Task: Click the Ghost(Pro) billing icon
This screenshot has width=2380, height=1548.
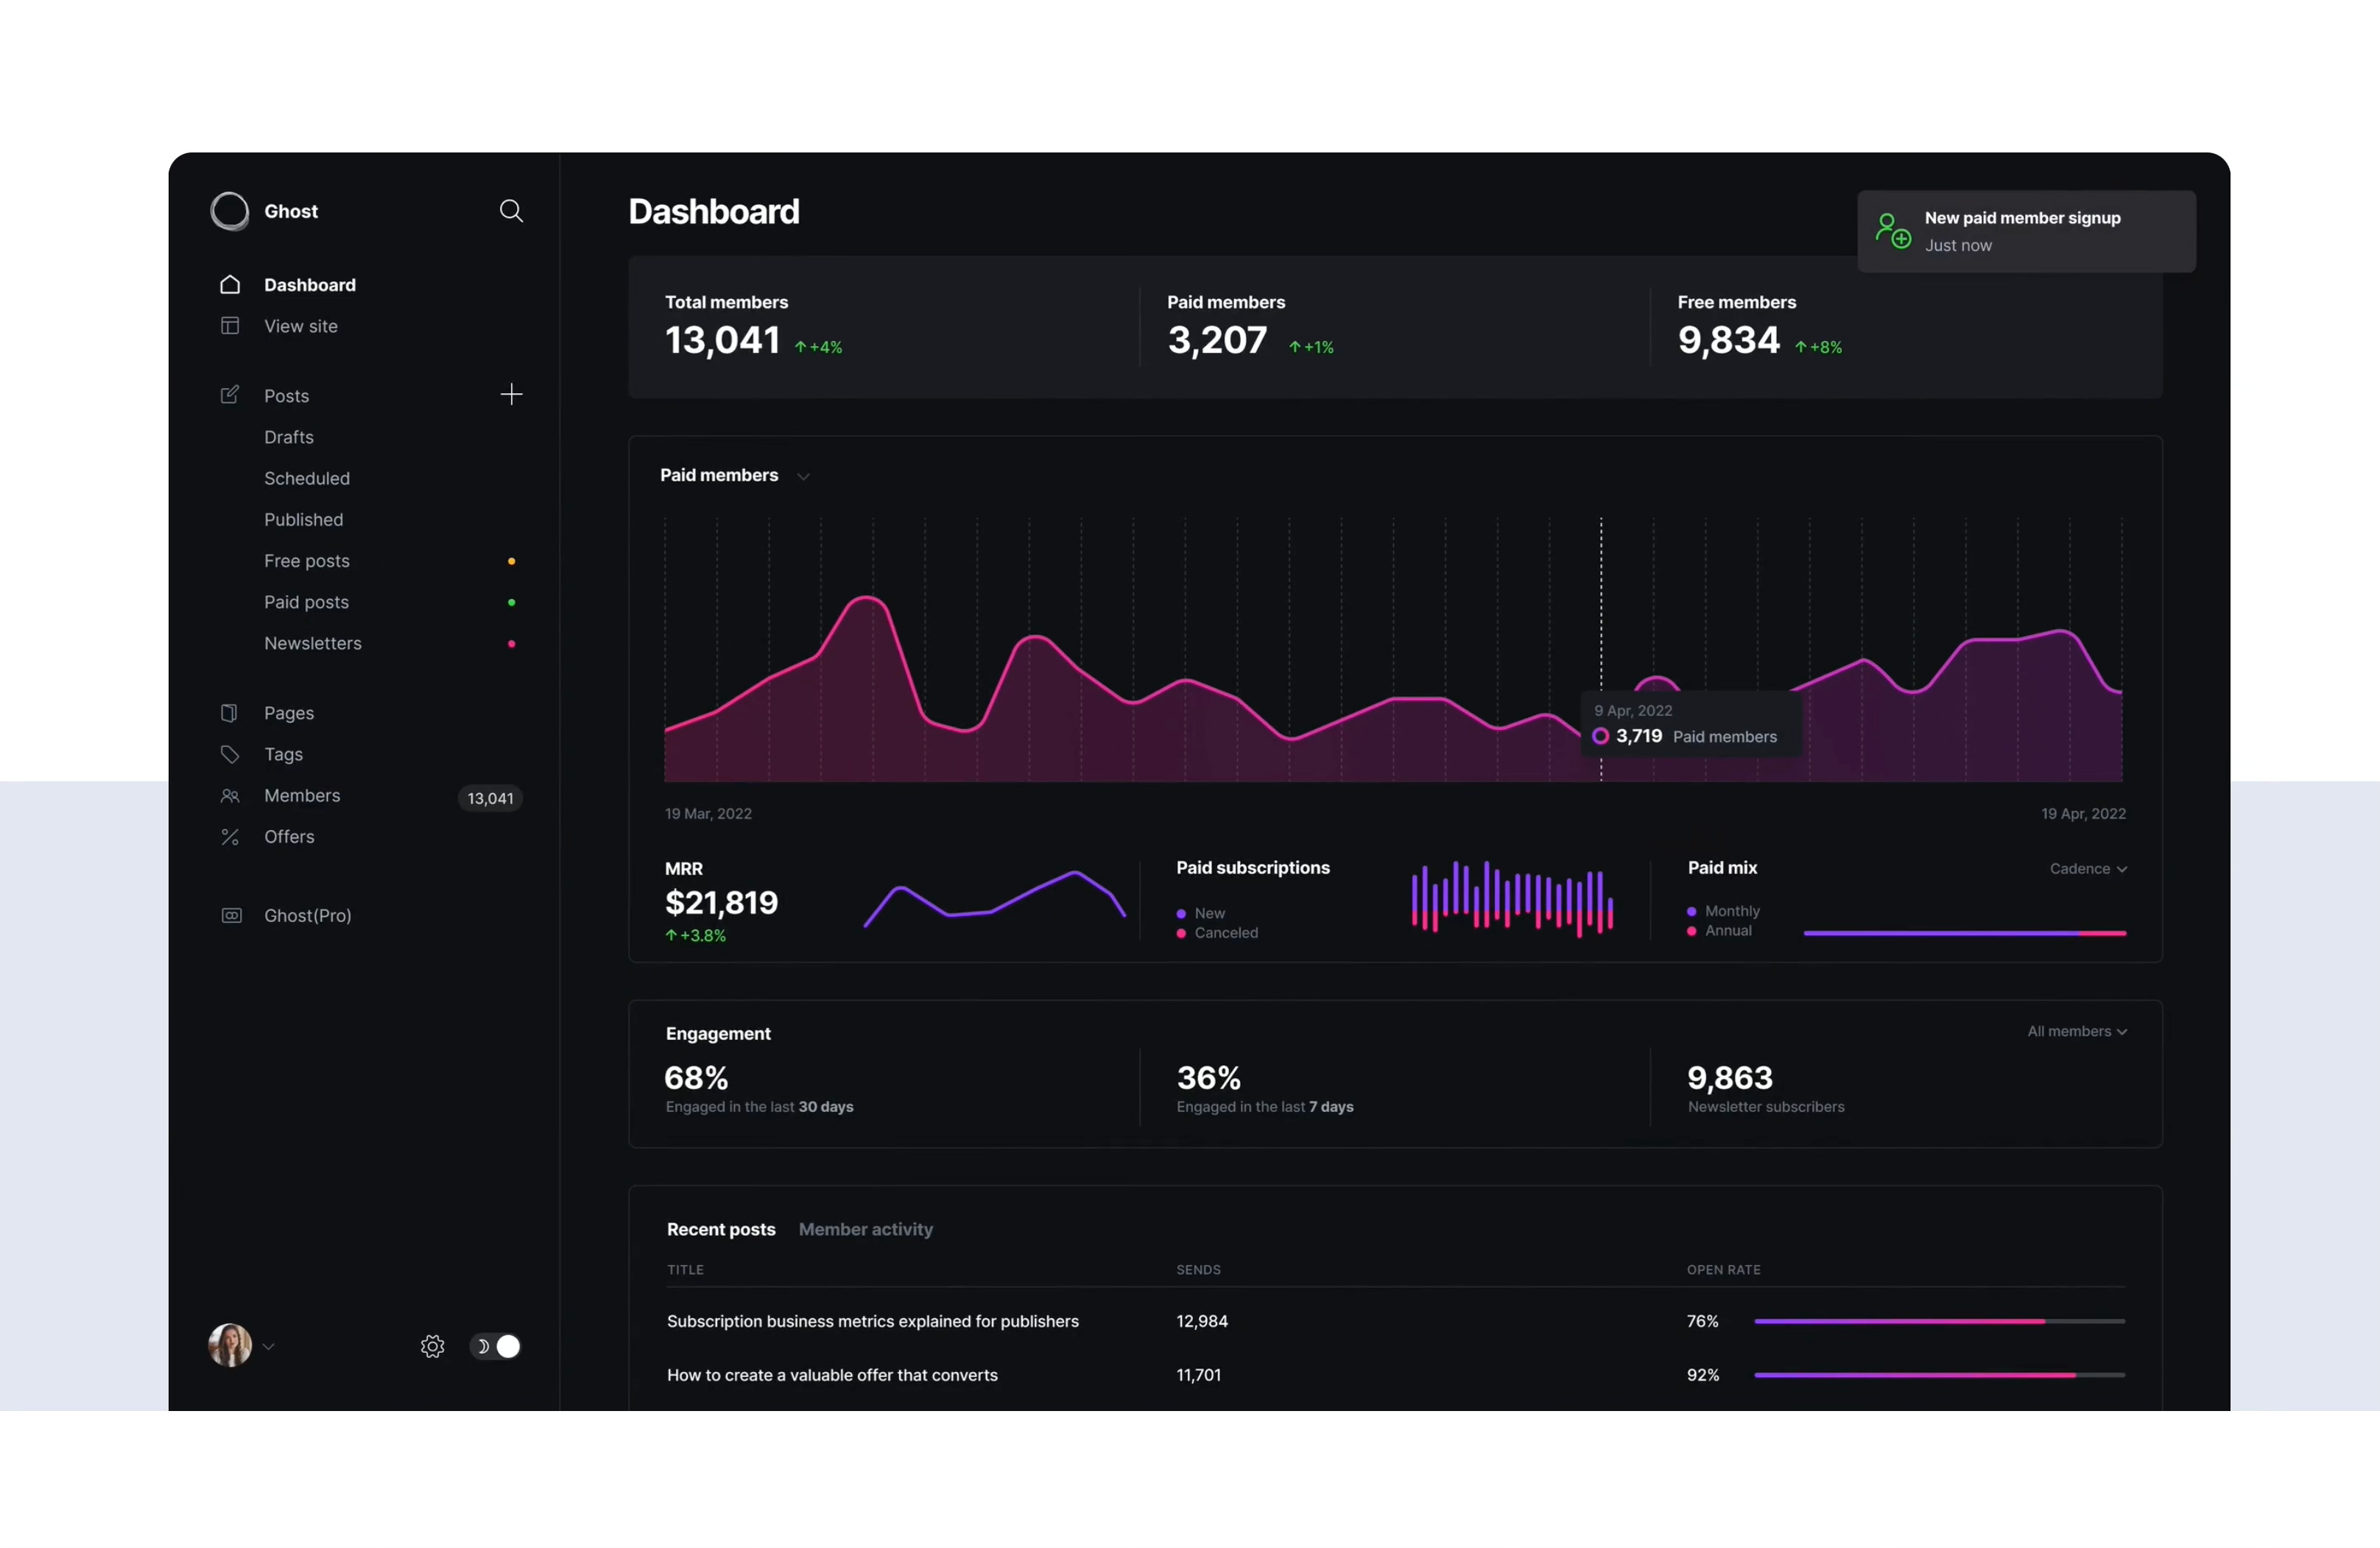Action: tap(231, 916)
